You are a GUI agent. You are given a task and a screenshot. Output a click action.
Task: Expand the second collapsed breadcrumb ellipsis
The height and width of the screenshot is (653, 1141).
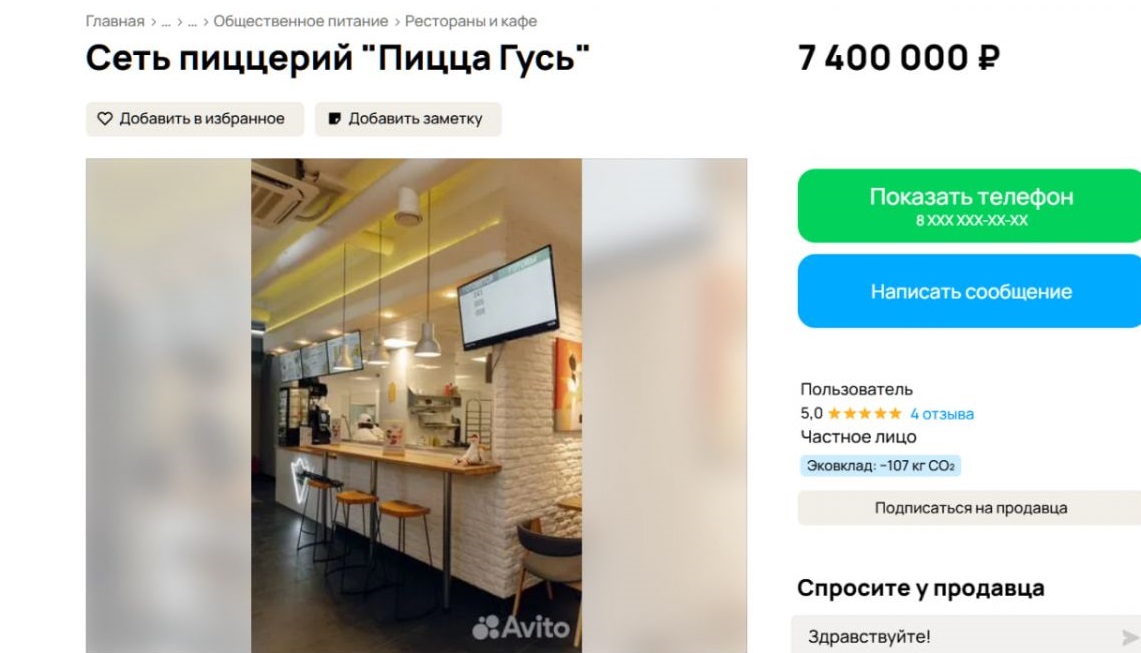tap(192, 22)
